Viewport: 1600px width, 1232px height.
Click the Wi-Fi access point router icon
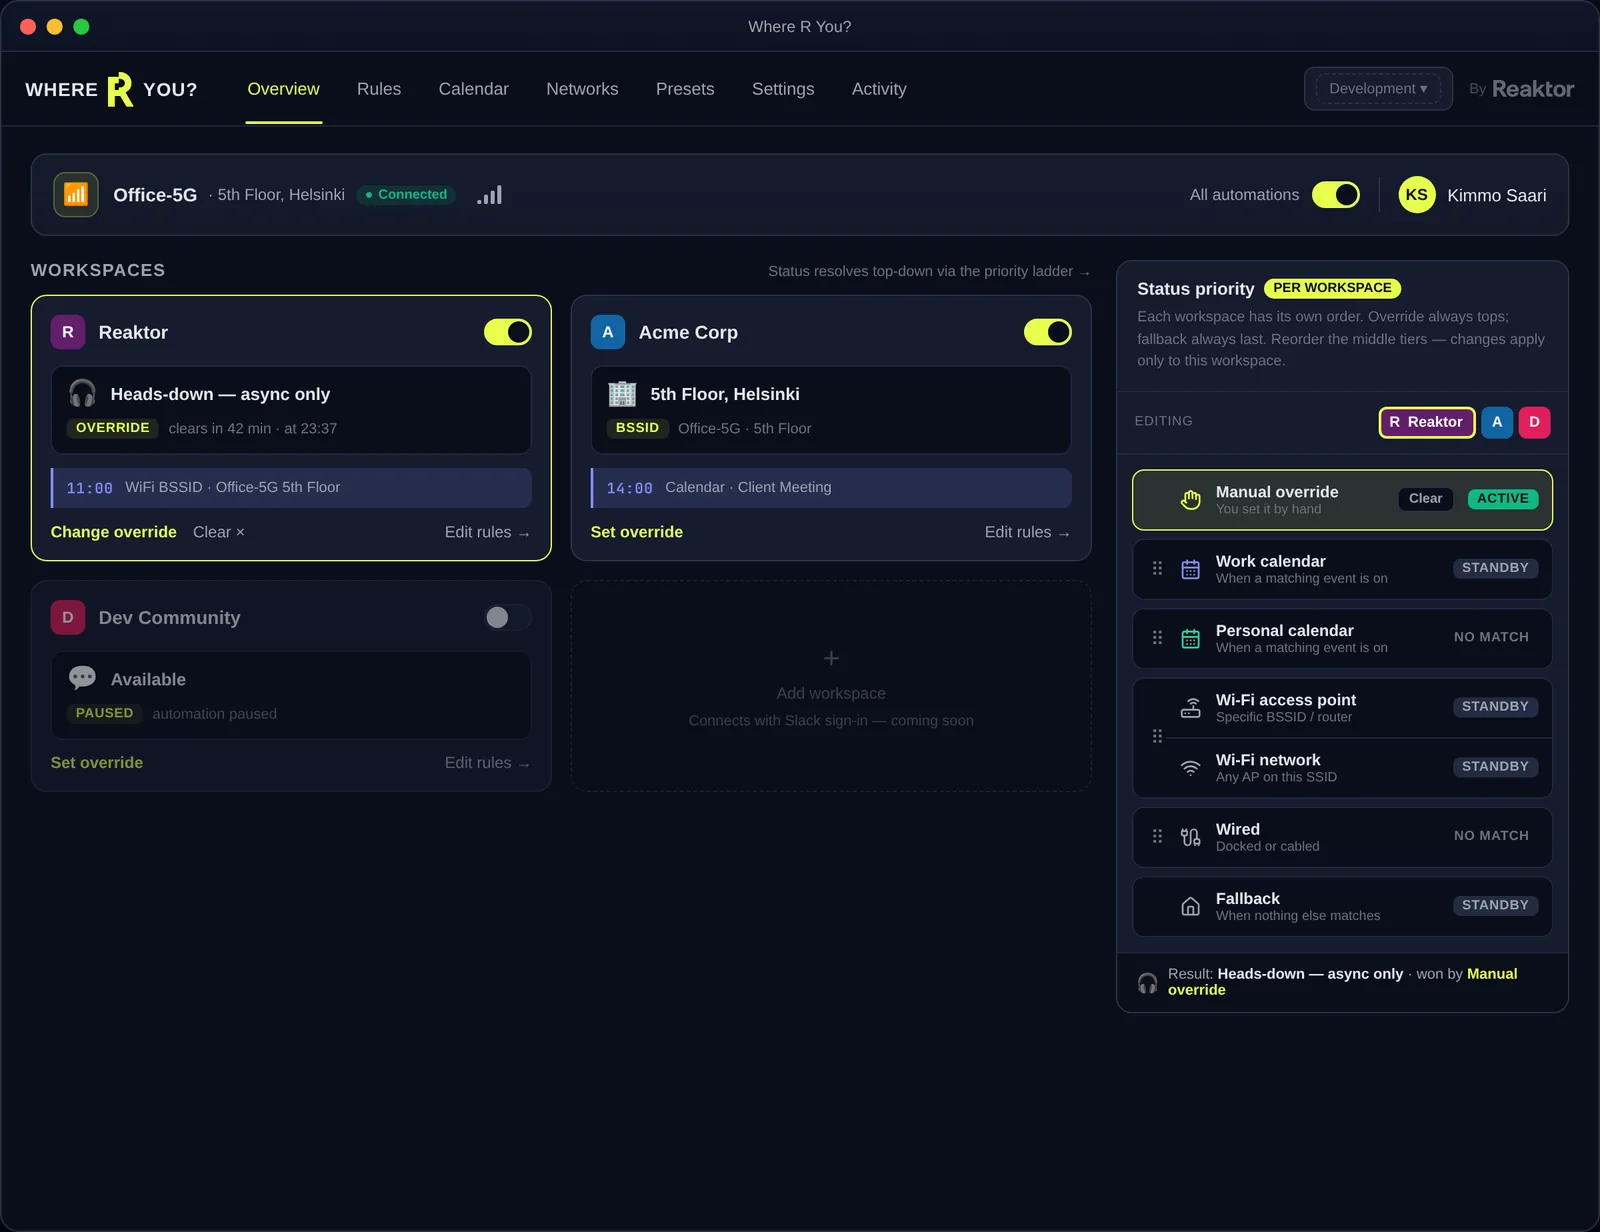point(1190,708)
